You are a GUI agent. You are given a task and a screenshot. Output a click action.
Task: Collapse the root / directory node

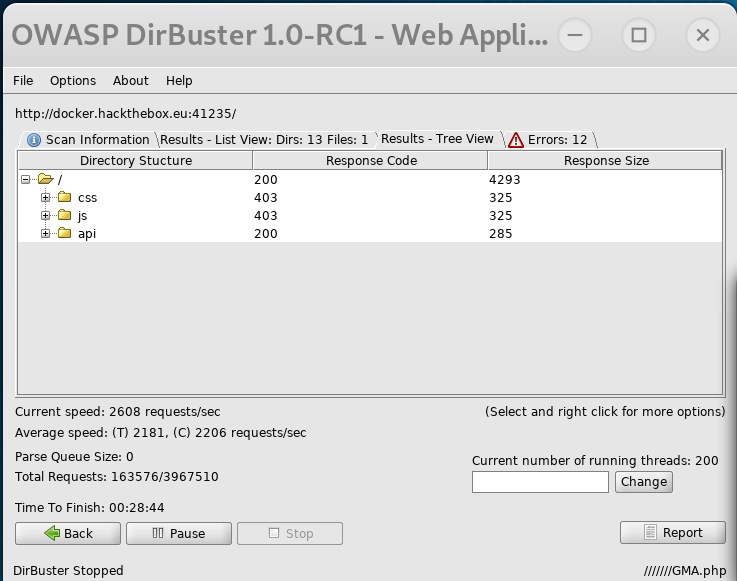click(26, 179)
